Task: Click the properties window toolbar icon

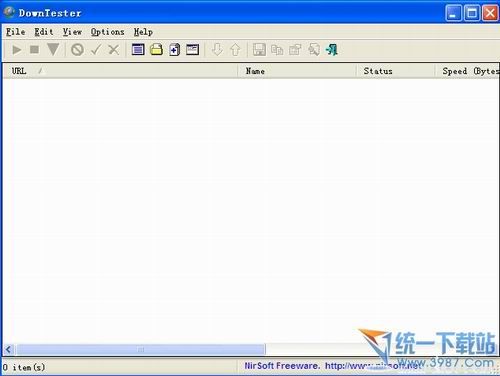Action: coord(192,50)
